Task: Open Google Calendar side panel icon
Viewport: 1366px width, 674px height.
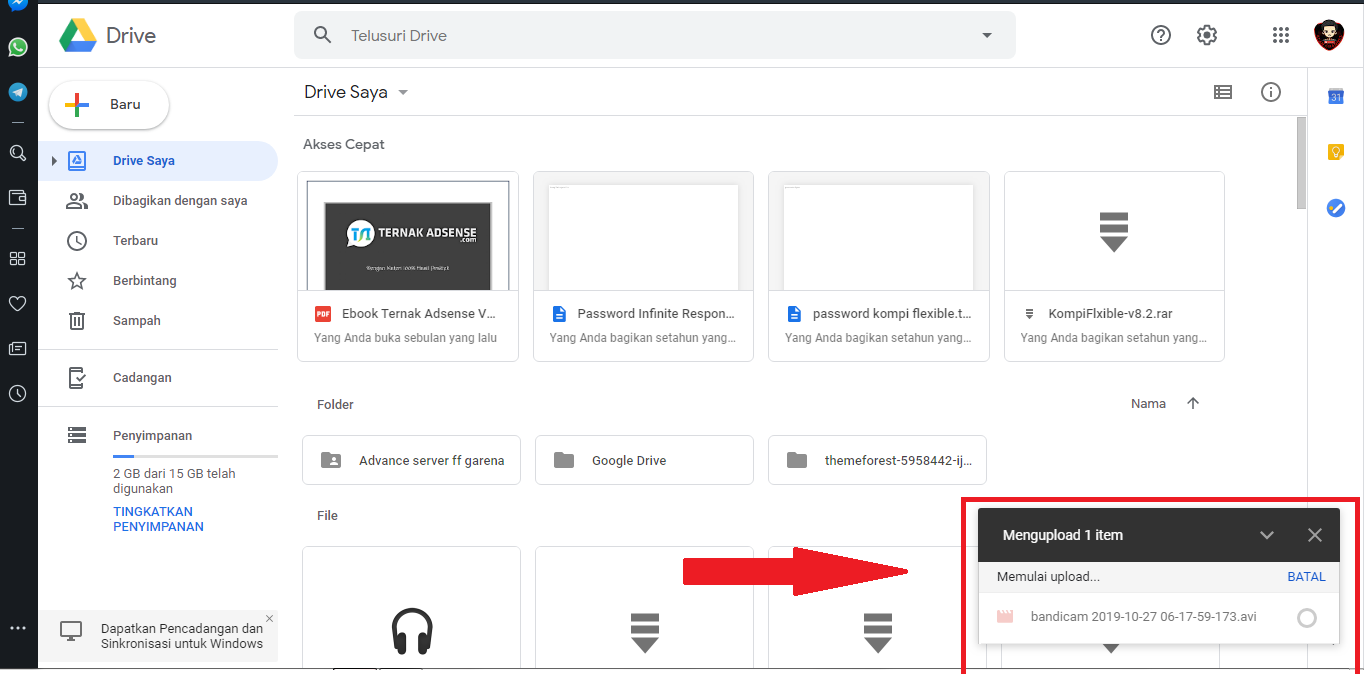Action: point(1335,96)
